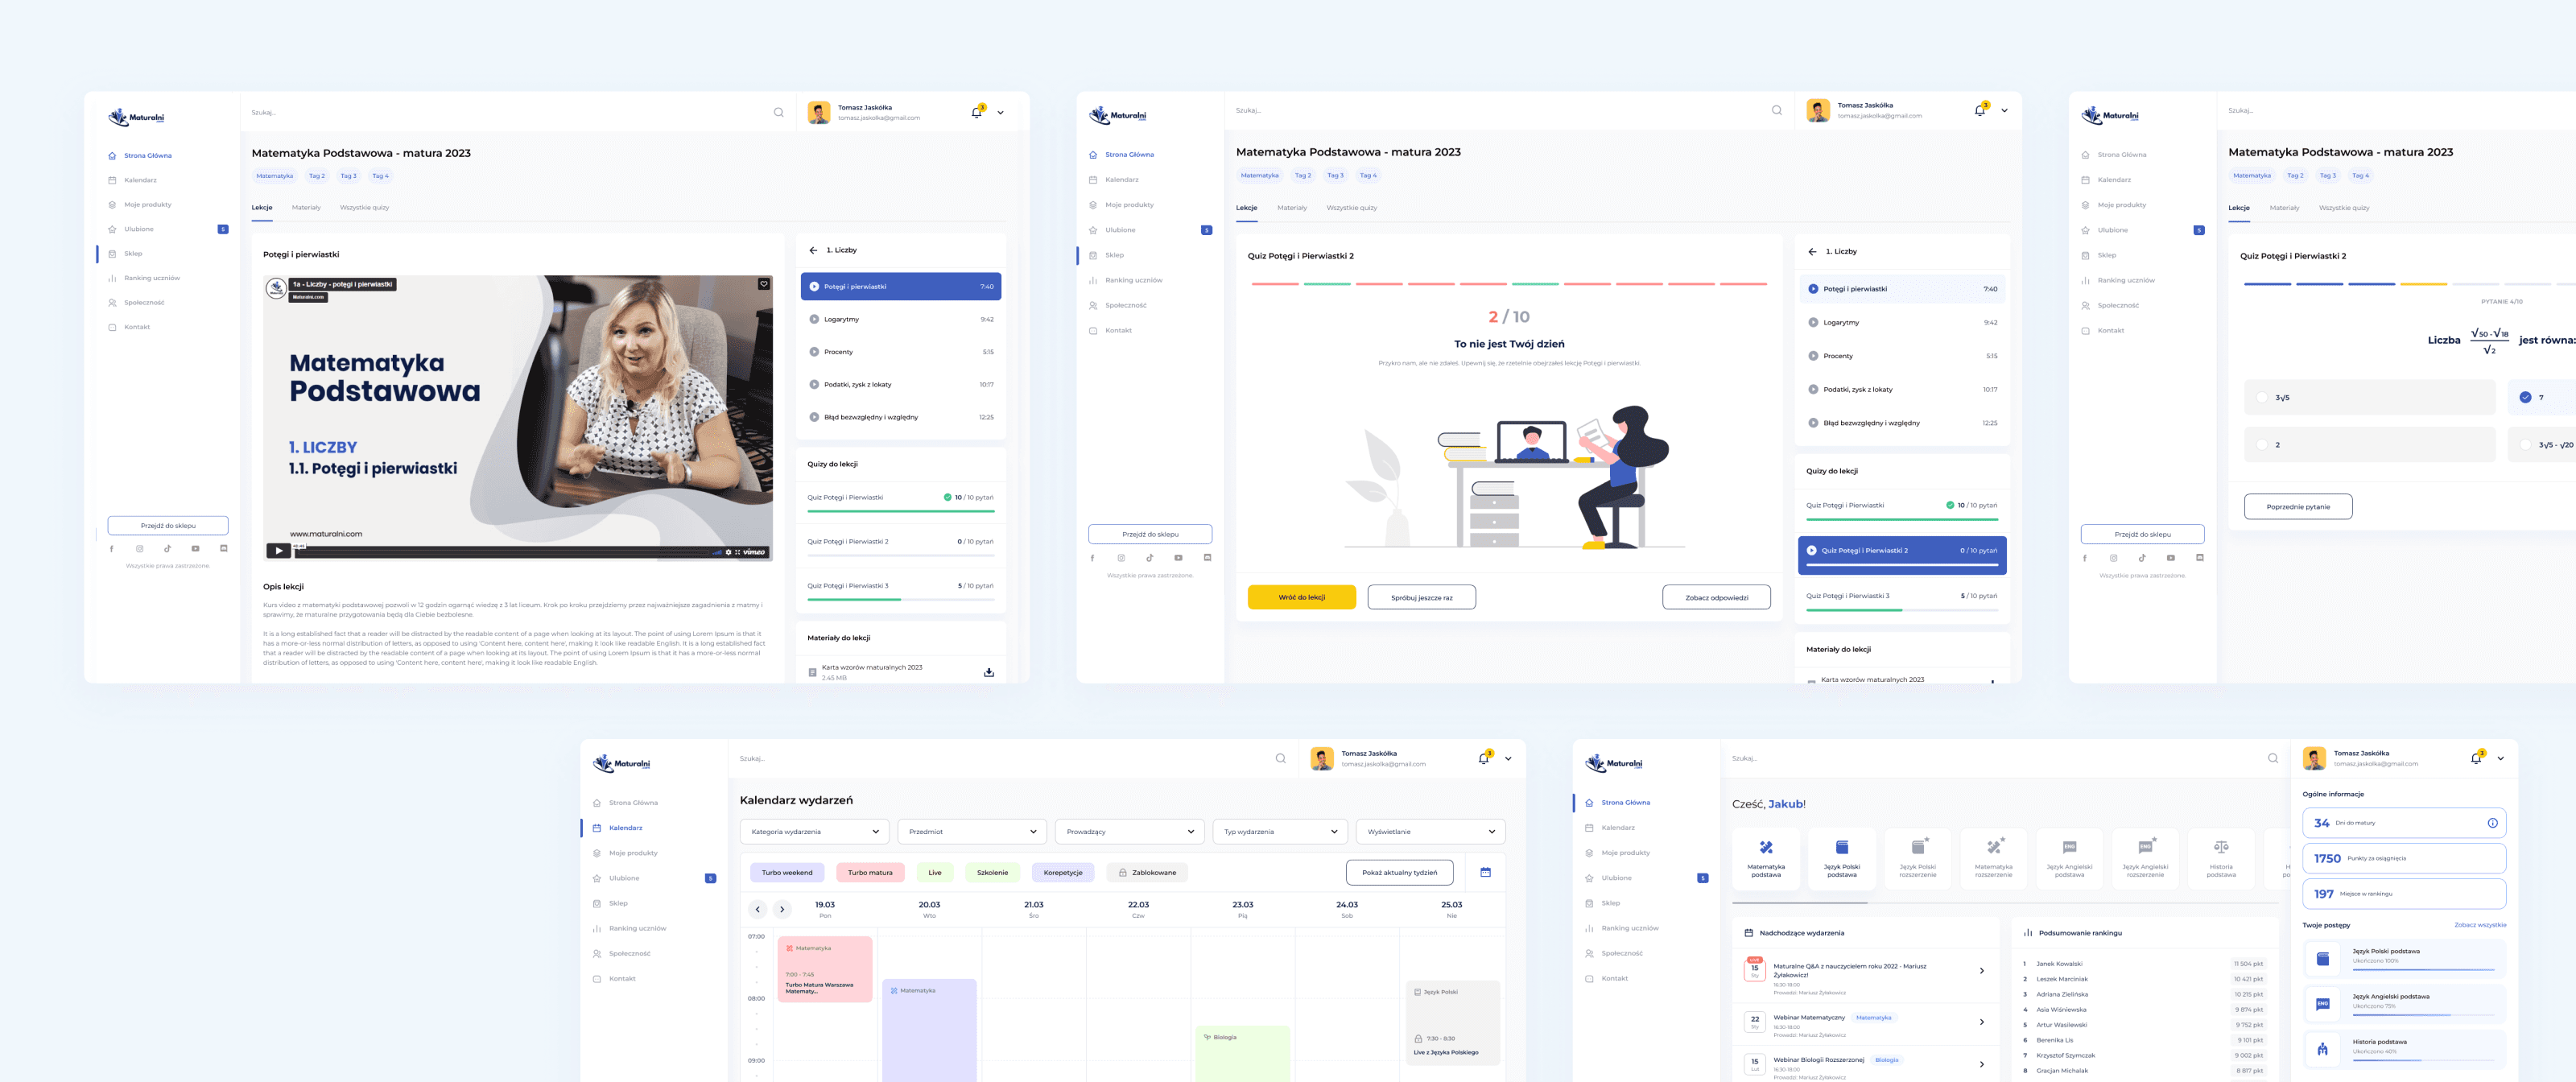Screen dimensions: 2576x1082
Task: Open Matematyka podstawa subject card on dashboard
Action: coord(1765,859)
